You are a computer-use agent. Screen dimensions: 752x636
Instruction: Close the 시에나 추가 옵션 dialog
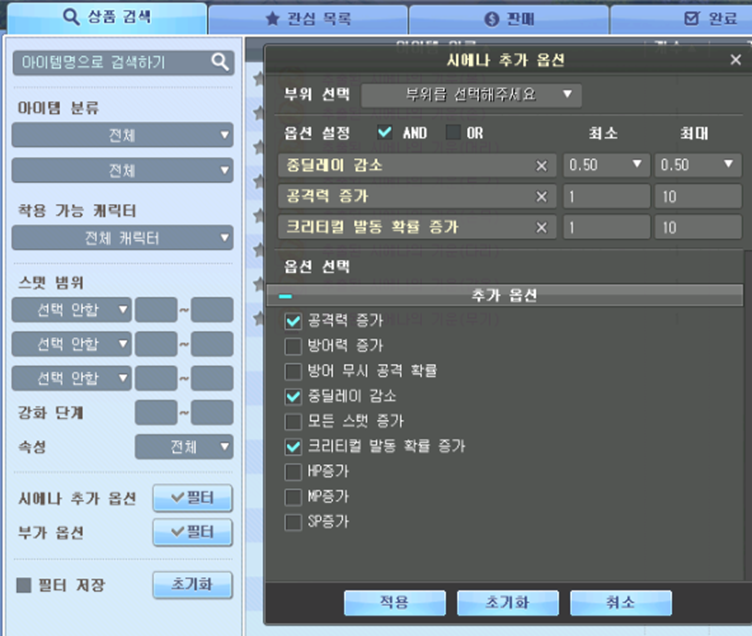point(735,60)
